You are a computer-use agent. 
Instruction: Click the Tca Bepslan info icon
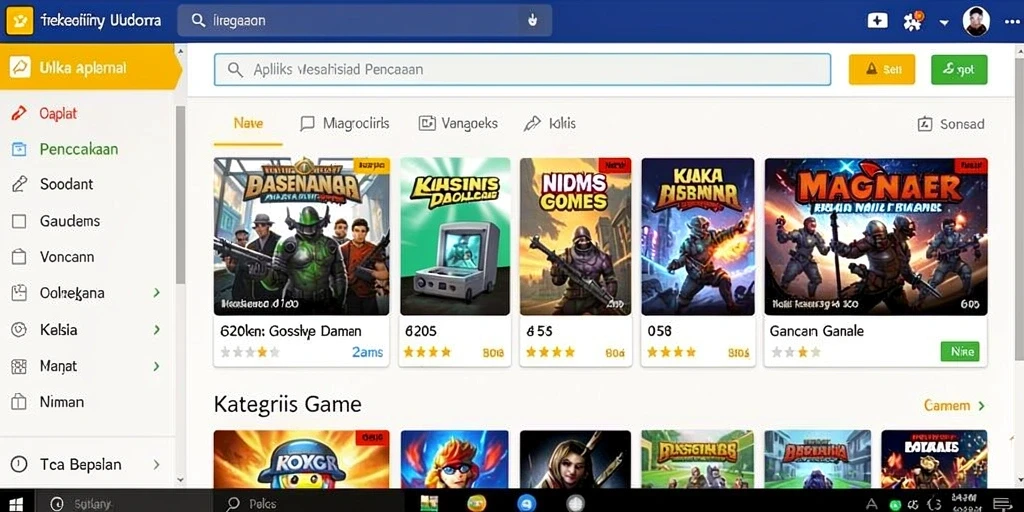tap(19, 464)
